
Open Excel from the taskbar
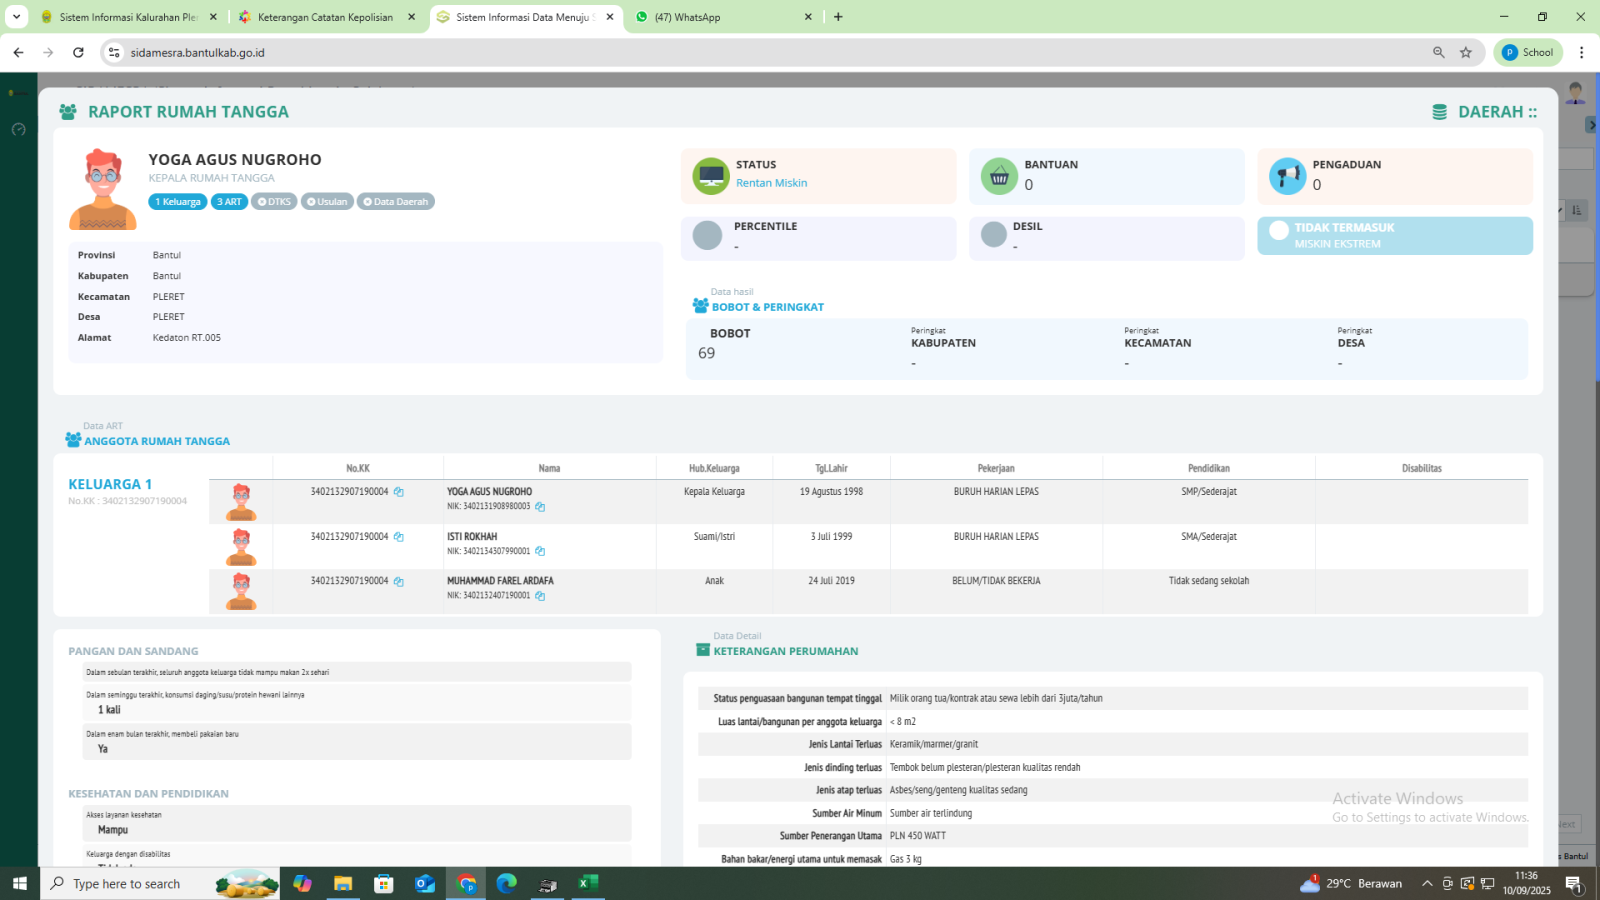(x=588, y=883)
